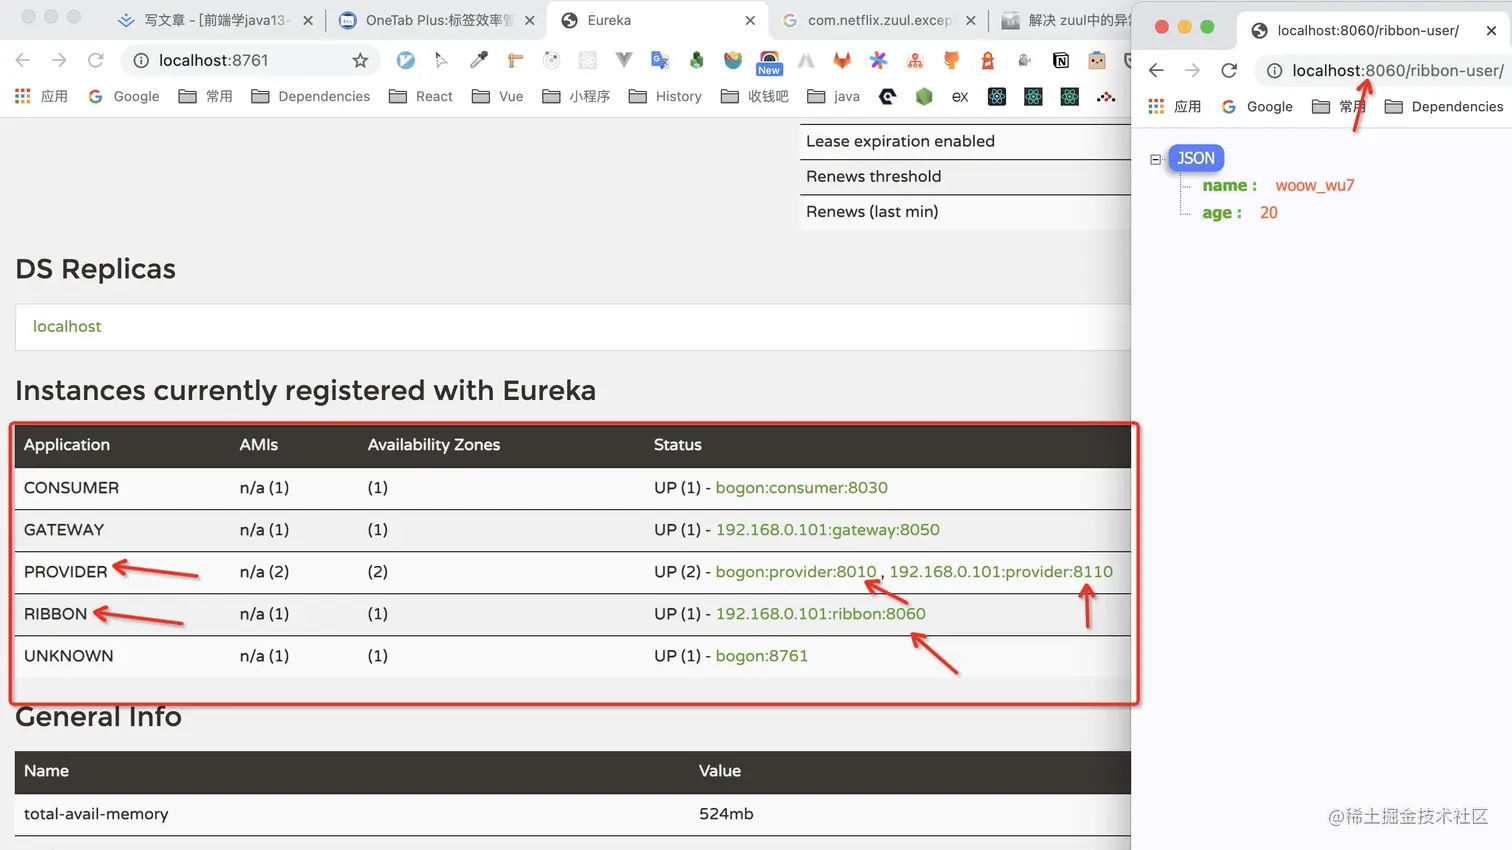Open the 常用 bookmarks folder in the Eureka window

coord(205,96)
